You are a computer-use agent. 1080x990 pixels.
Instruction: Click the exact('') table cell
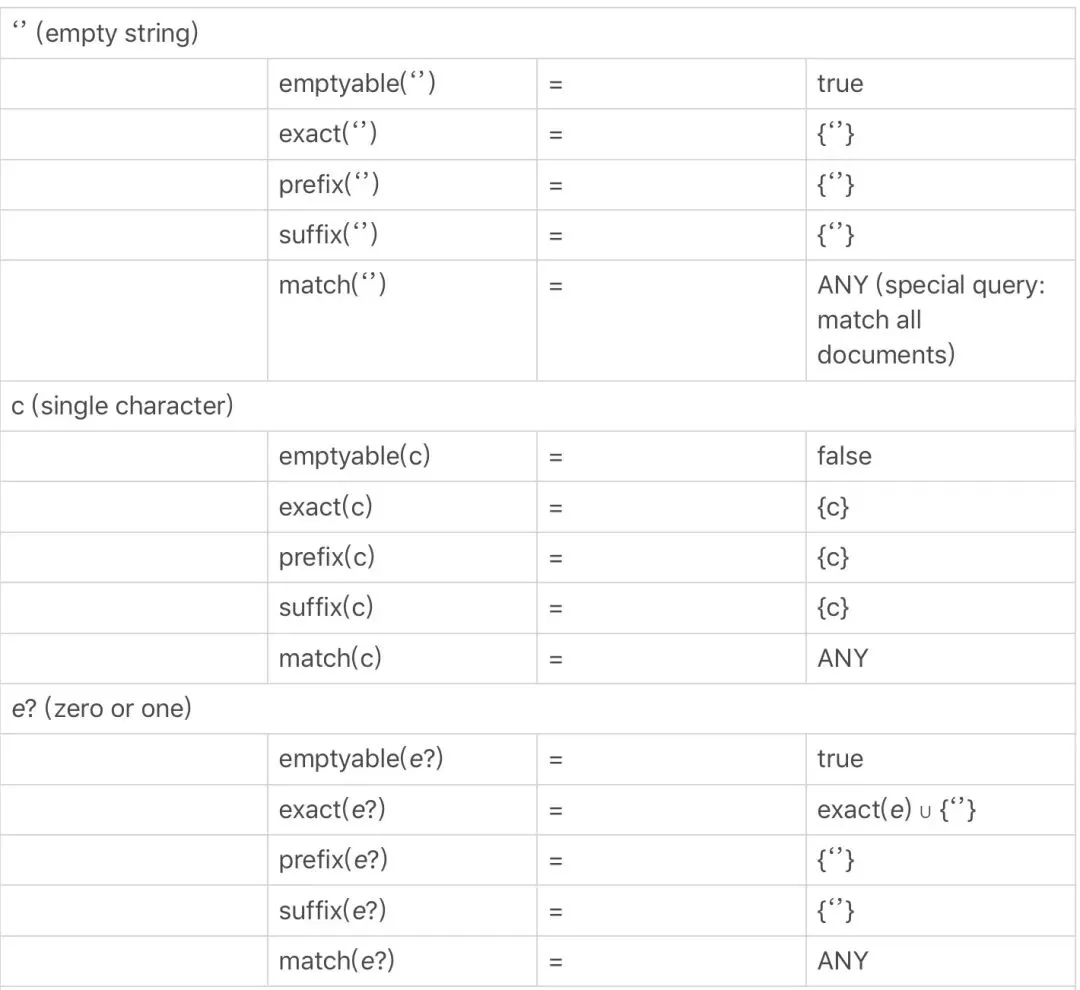point(328,135)
